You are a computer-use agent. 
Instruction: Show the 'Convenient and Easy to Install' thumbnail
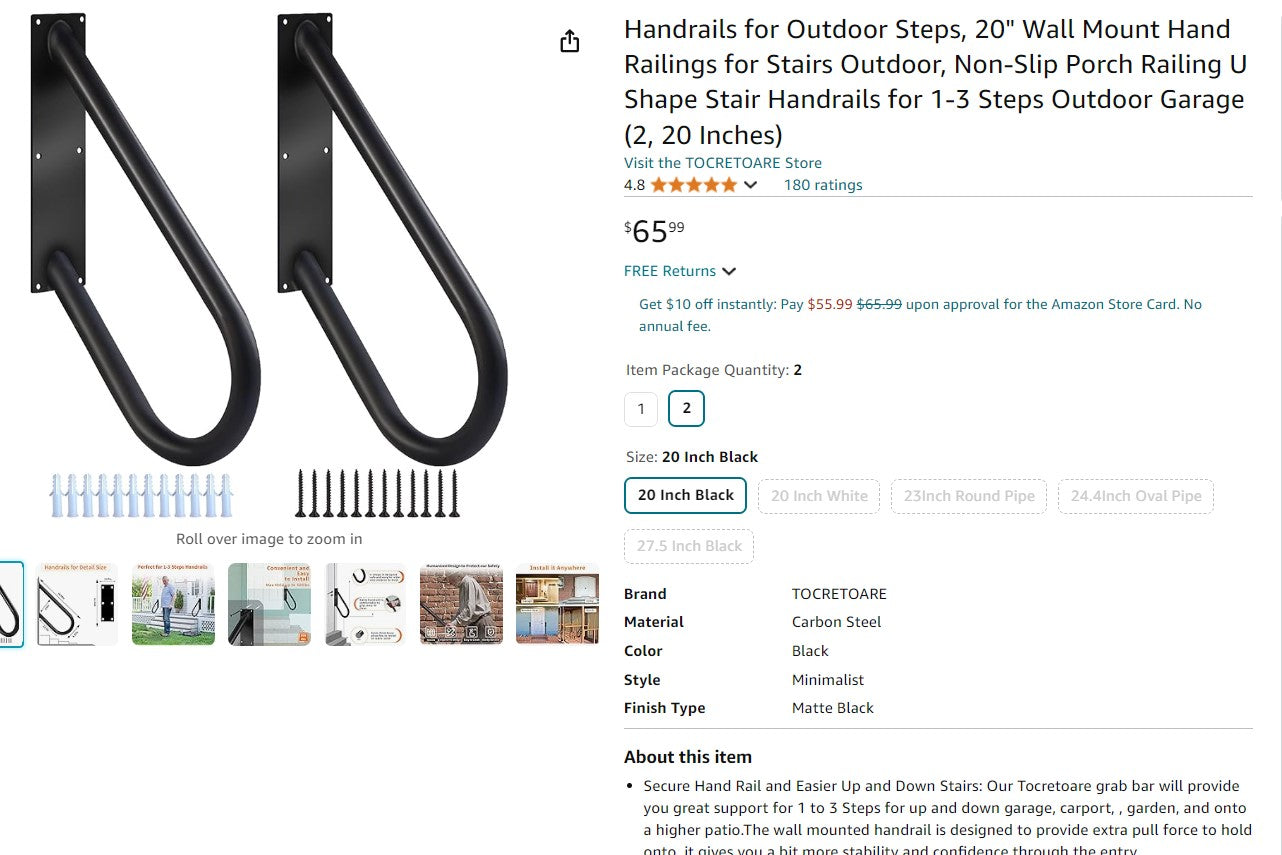tap(269, 604)
